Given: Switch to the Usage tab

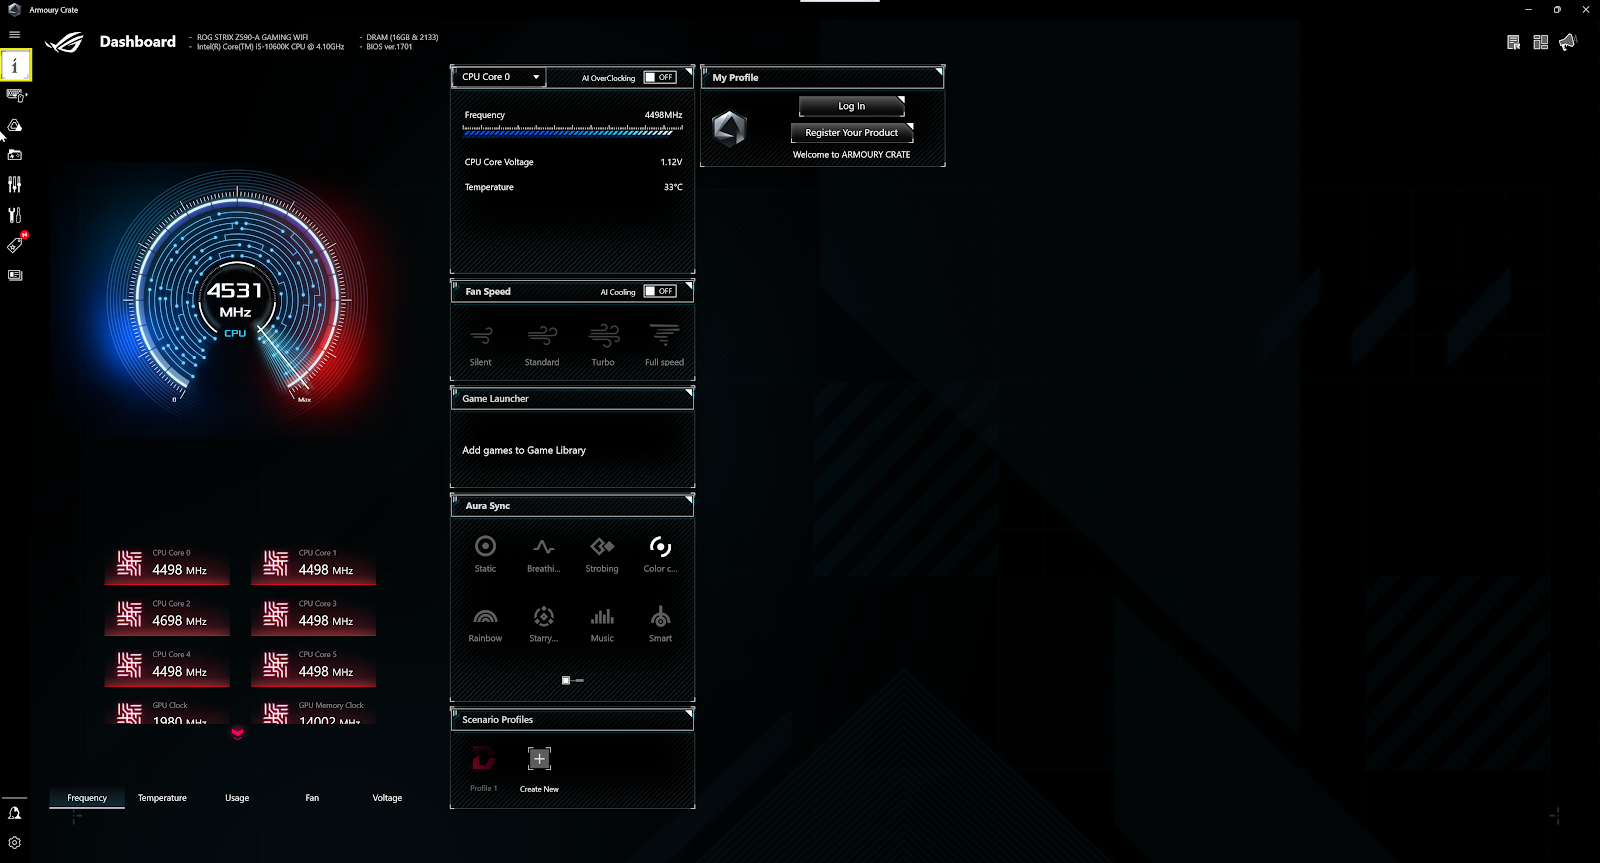Looking at the screenshot, I should click(237, 798).
